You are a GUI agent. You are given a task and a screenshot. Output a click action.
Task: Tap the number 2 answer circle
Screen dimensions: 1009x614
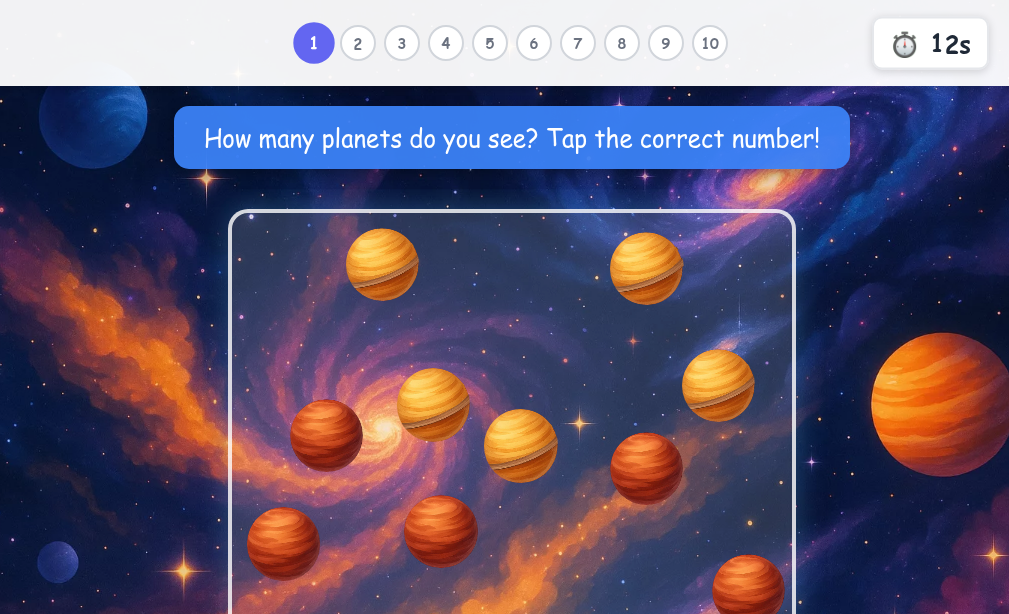[358, 43]
